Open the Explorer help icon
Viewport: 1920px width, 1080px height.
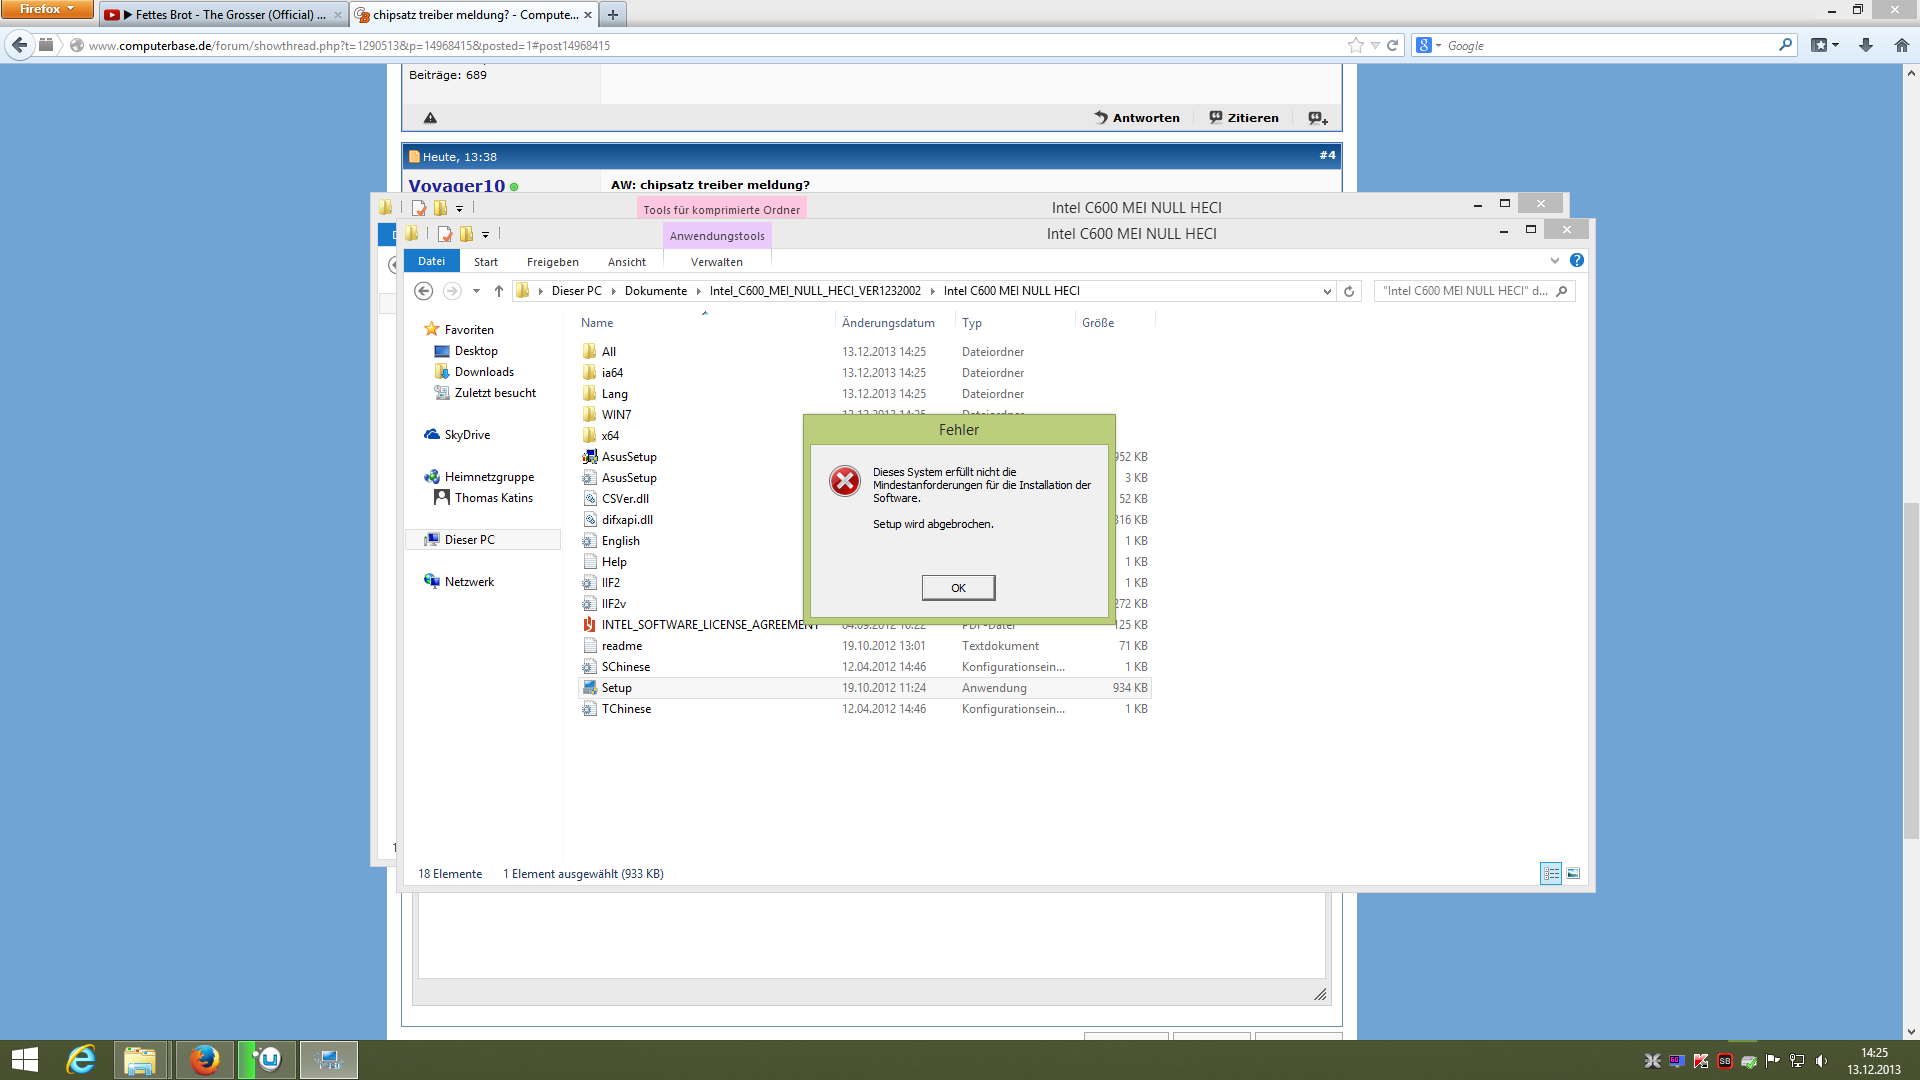[x=1577, y=260]
